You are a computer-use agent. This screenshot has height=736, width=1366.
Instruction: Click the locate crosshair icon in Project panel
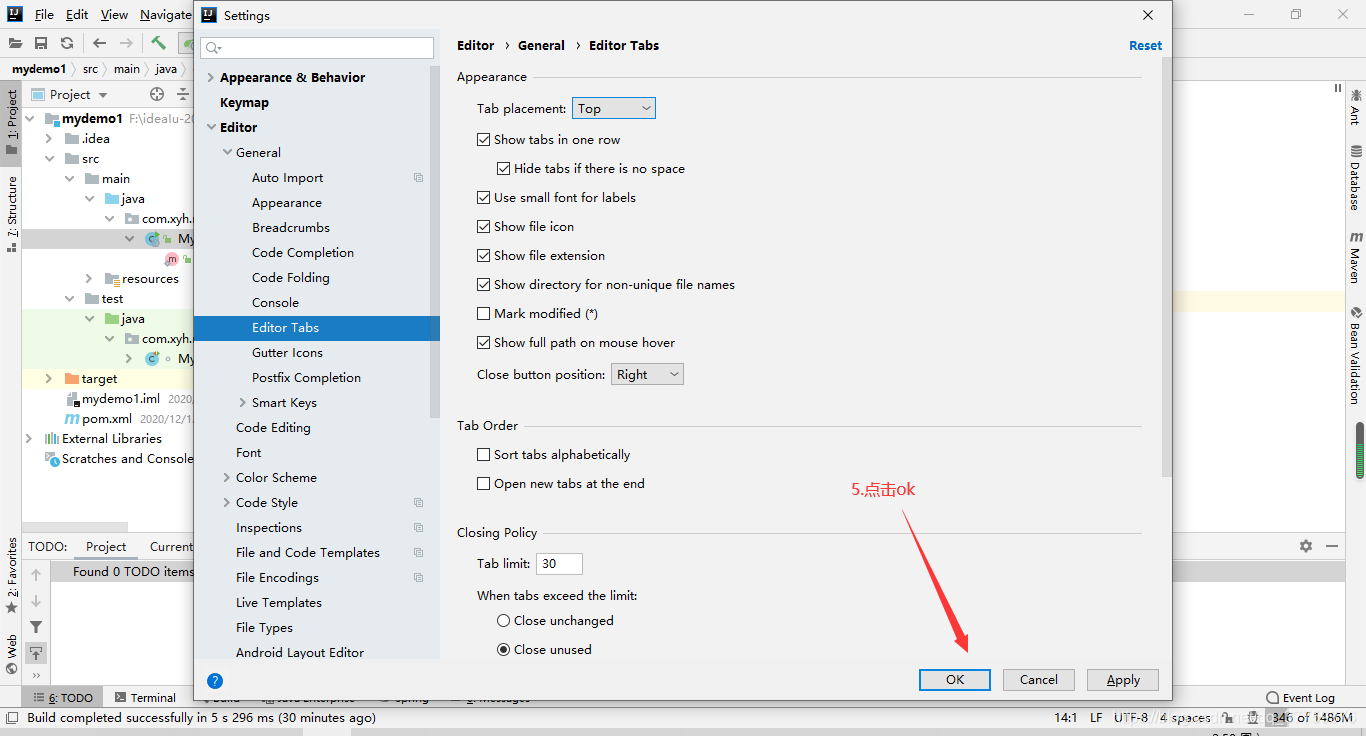tap(157, 94)
